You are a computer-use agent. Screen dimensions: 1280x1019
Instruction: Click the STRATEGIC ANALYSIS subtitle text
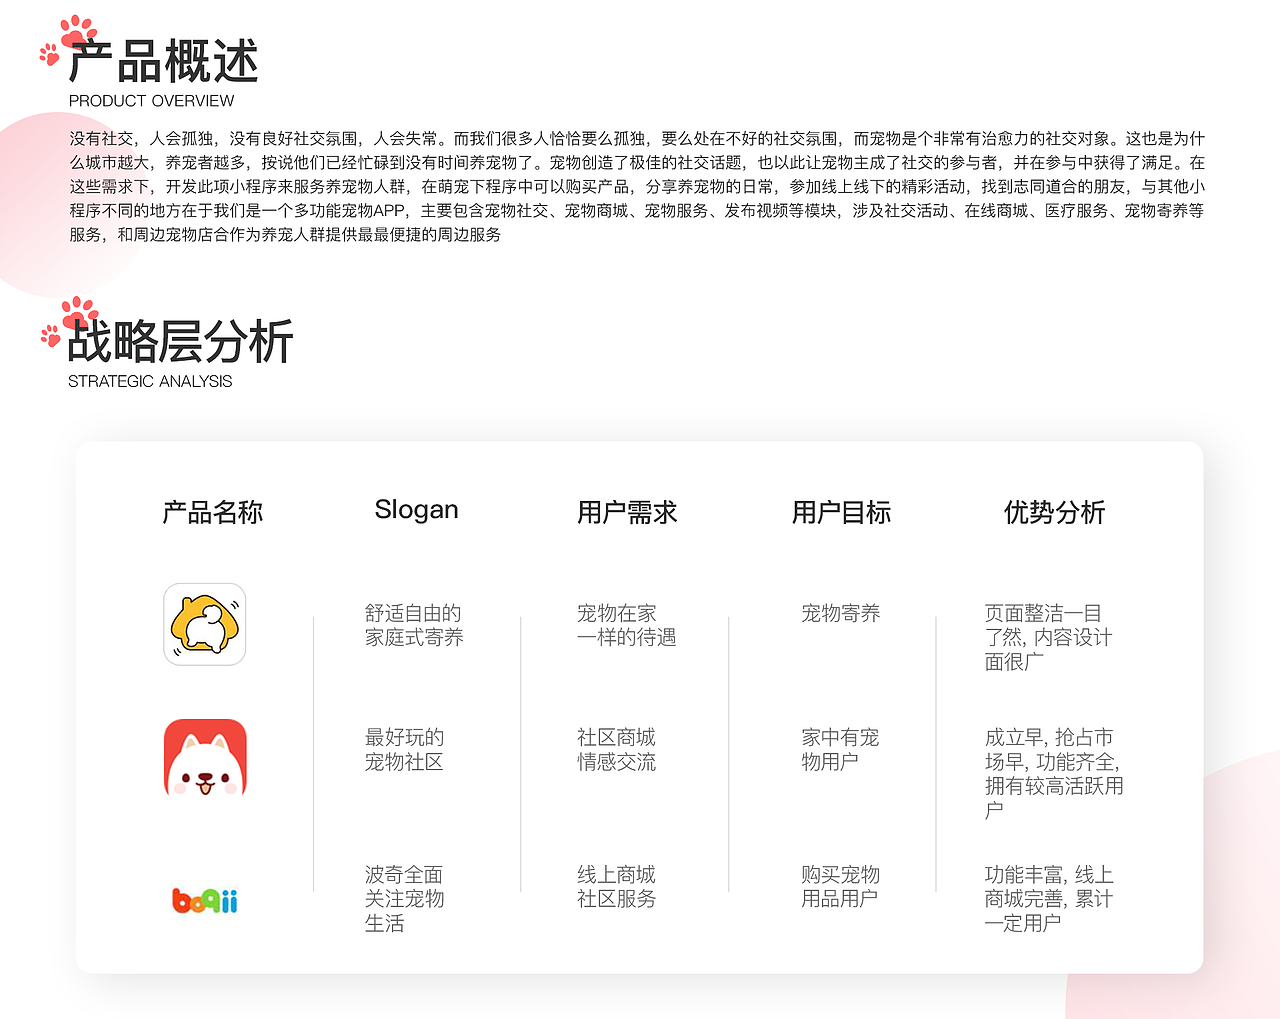(150, 381)
